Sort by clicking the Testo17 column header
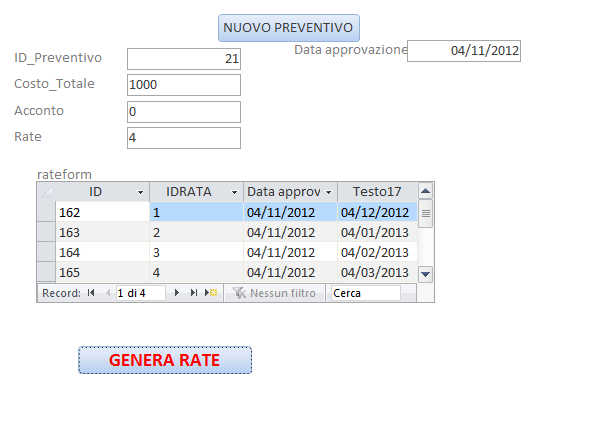Image resolution: width=602 pixels, height=424 pixels. [376, 191]
